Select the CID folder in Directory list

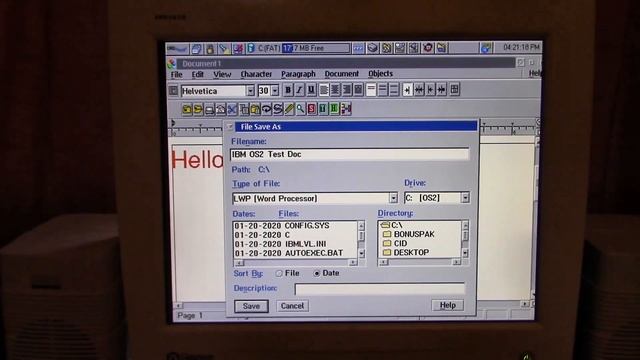click(x=395, y=243)
